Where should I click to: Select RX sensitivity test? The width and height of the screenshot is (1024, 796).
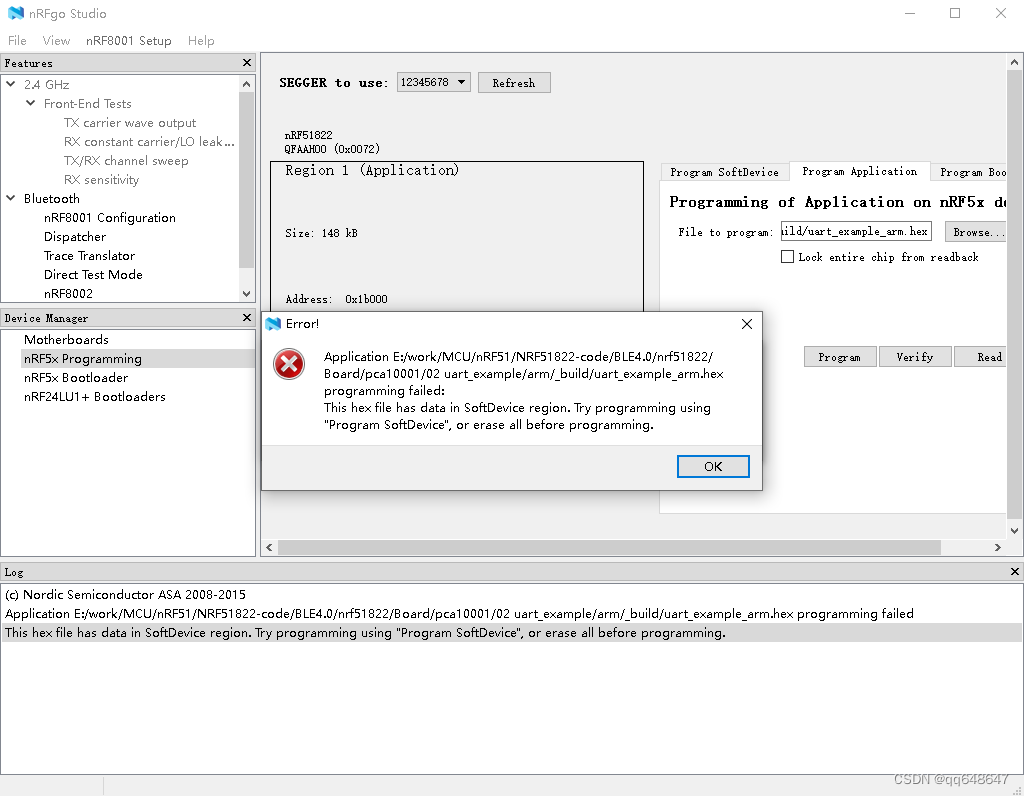point(101,180)
